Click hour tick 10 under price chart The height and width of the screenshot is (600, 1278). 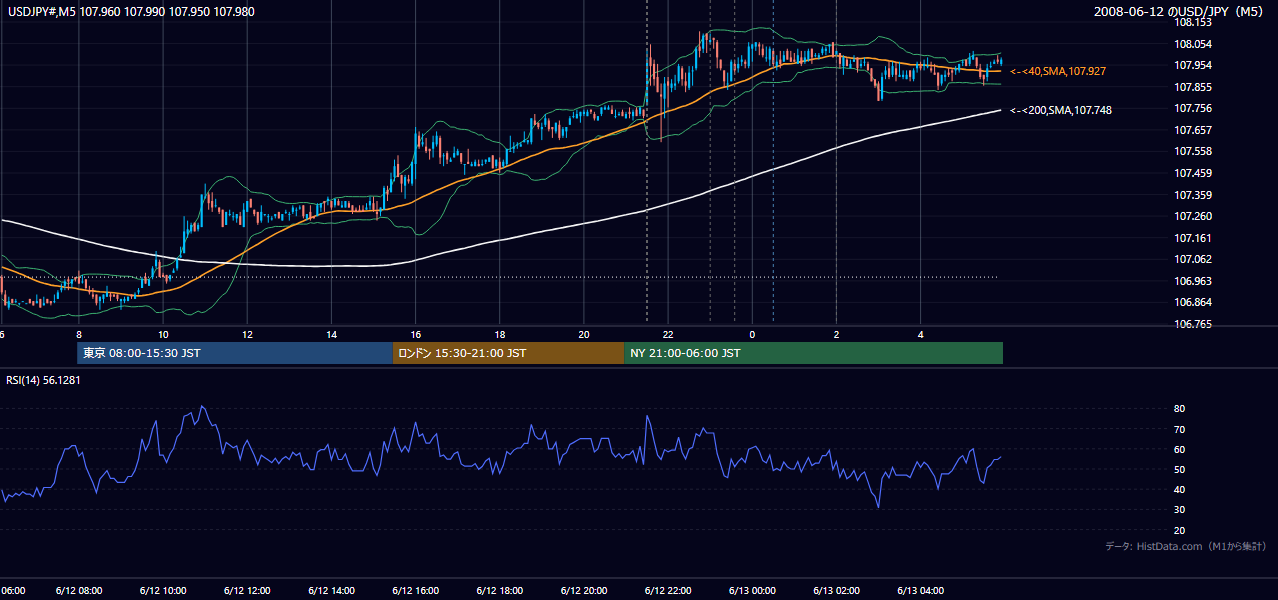coord(162,335)
